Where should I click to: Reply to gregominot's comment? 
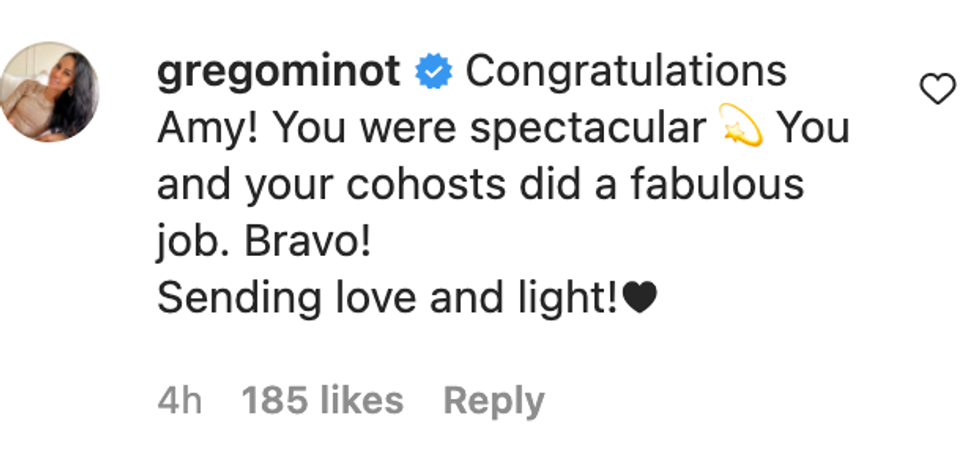[494, 401]
